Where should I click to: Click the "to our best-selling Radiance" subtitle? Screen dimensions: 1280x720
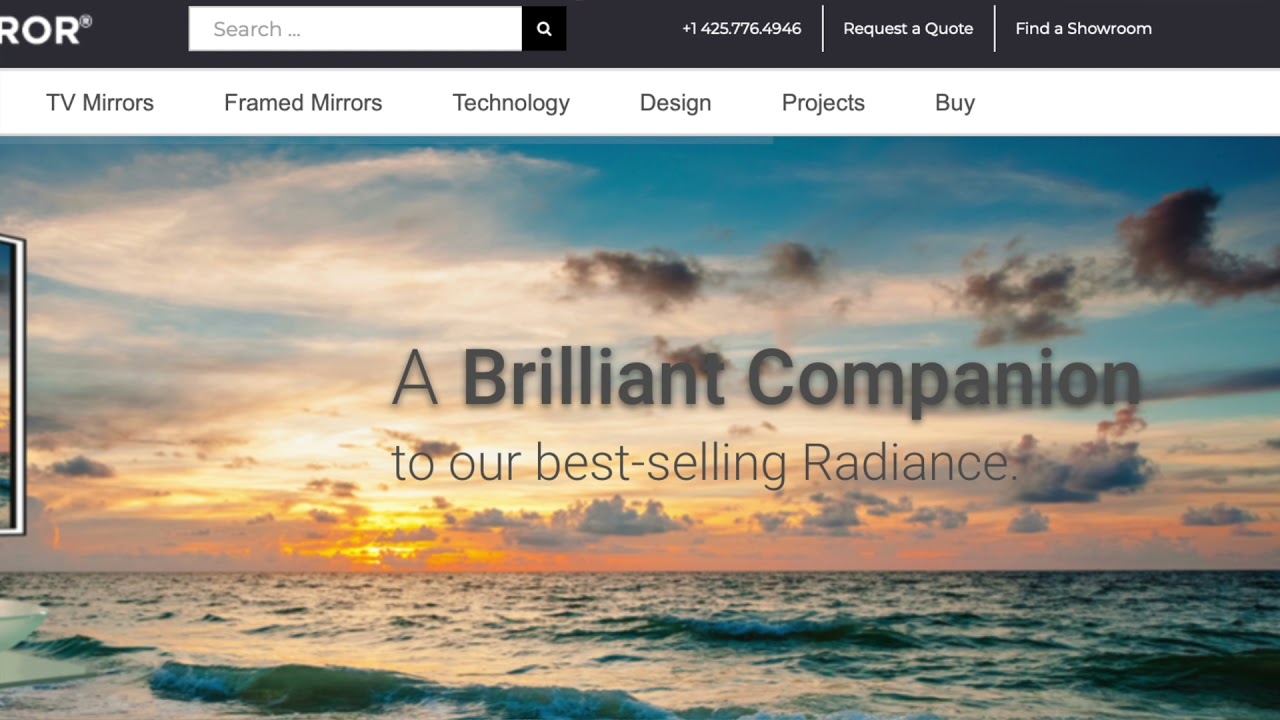tap(704, 463)
